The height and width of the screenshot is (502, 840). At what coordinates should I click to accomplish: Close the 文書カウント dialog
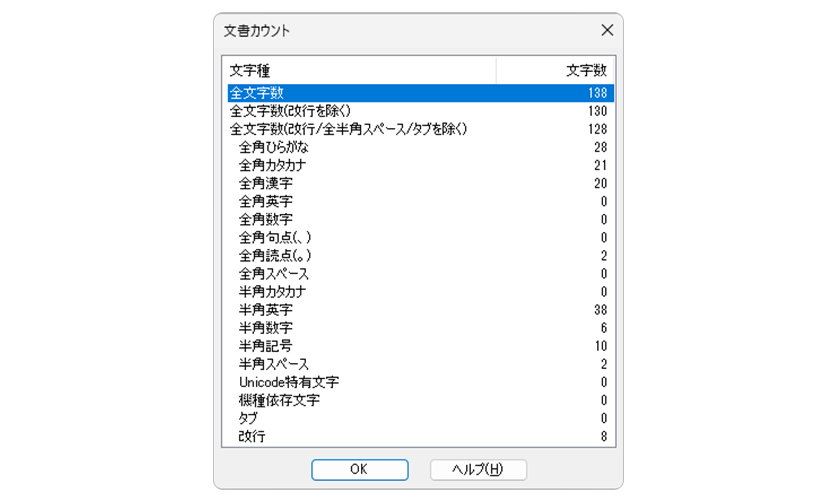pos(607,30)
